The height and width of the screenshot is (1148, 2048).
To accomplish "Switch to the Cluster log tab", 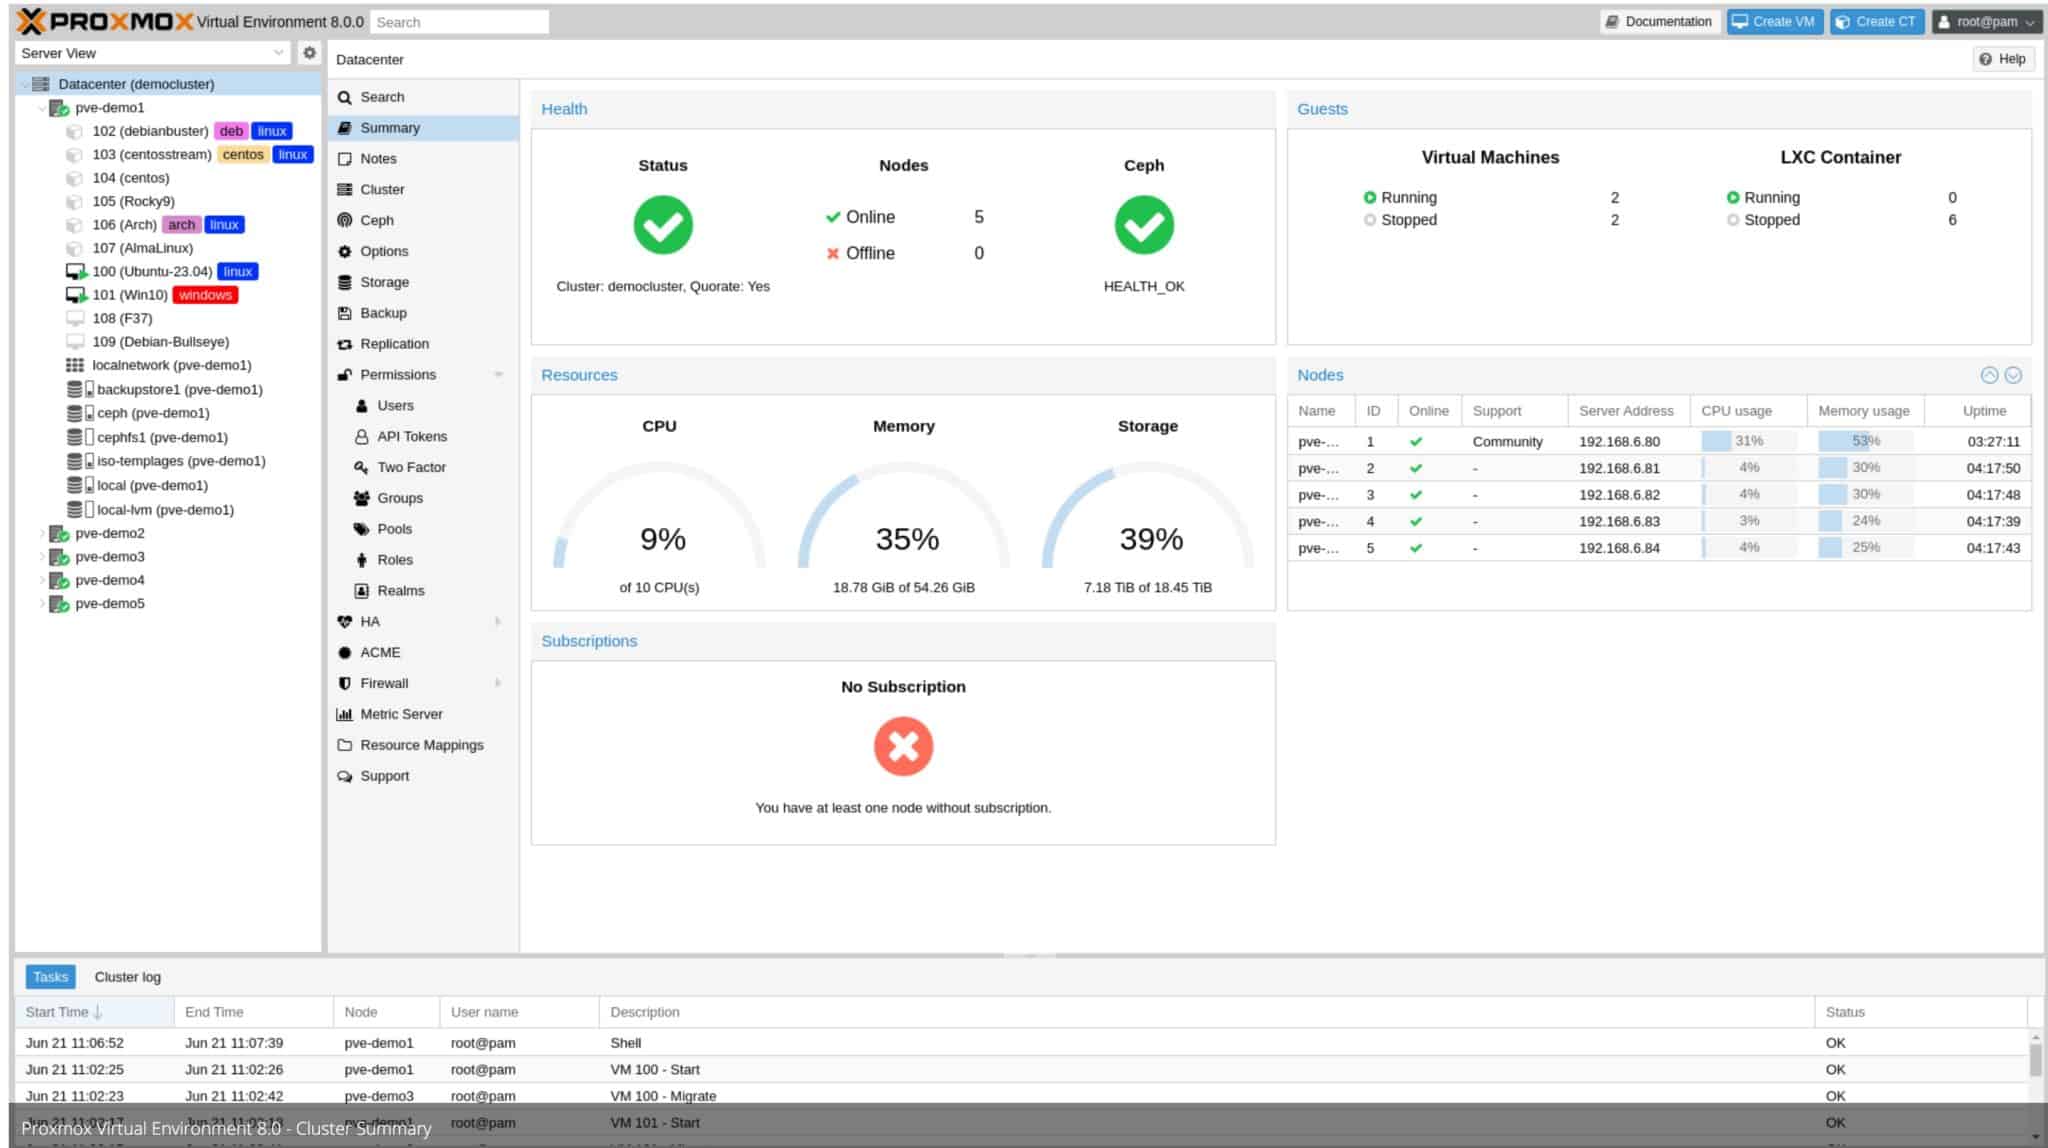I will pos(127,976).
